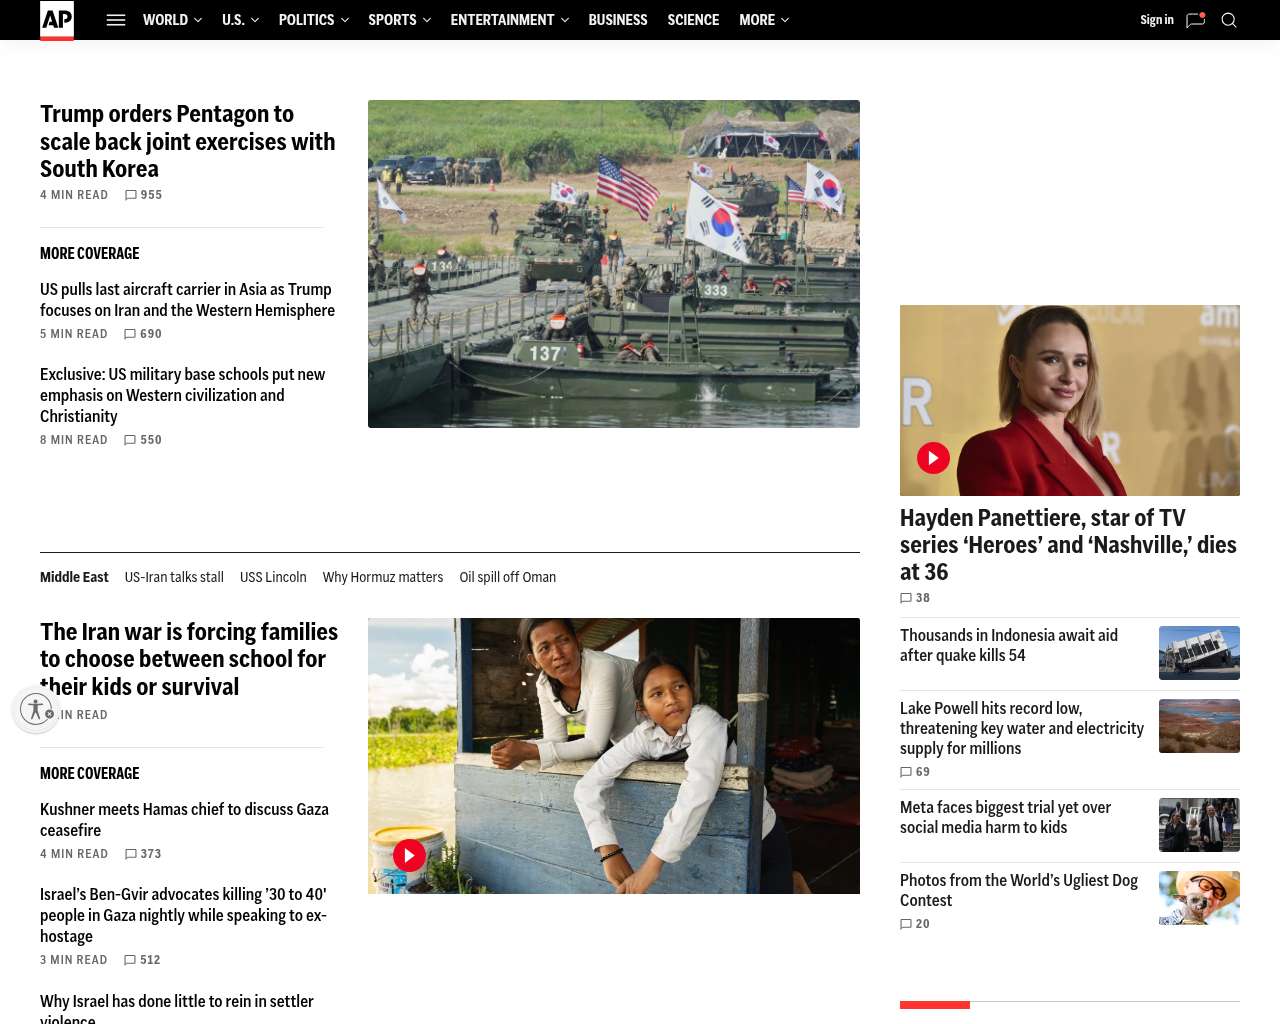Screen dimensions: 1280x1024
Task: Read Trump orders Pentagon headline story
Action: pyautogui.click(x=188, y=141)
